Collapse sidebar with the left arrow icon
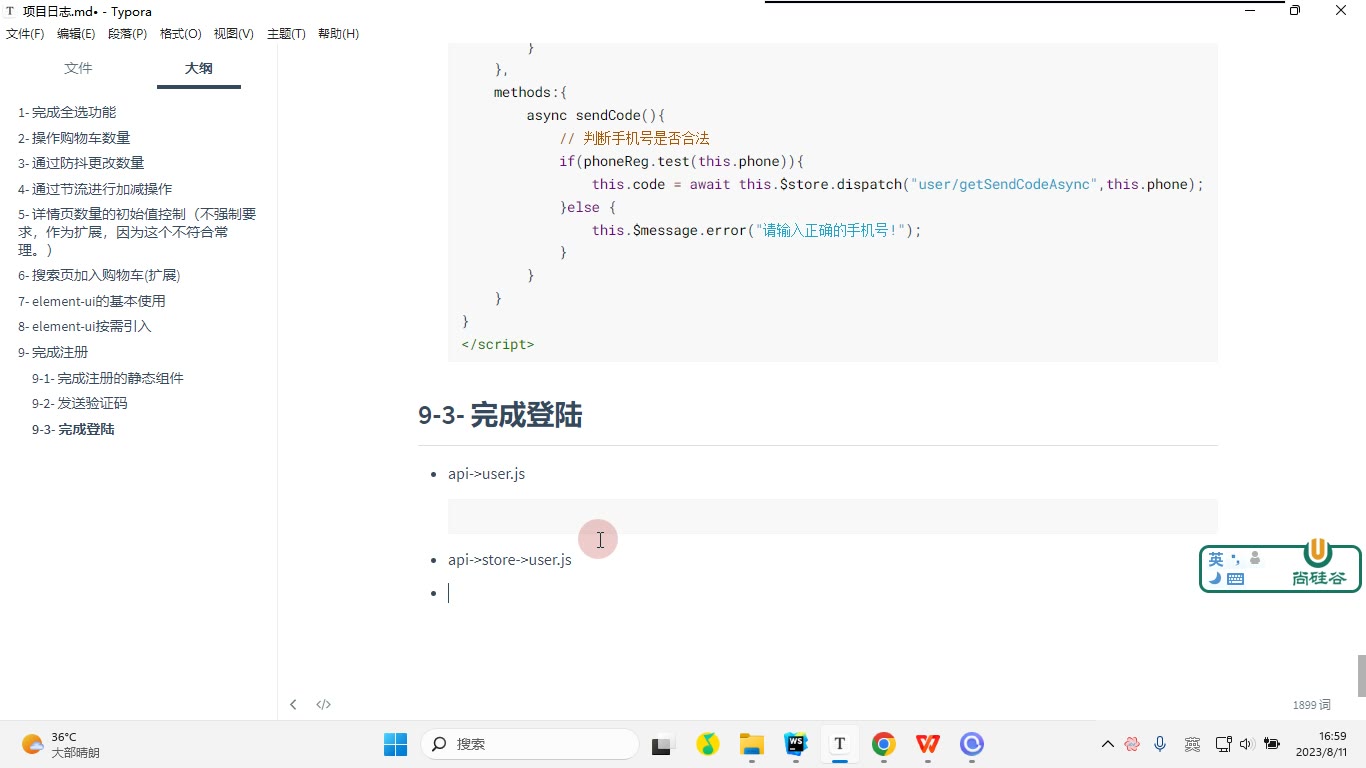The width and height of the screenshot is (1366, 768). [293, 704]
